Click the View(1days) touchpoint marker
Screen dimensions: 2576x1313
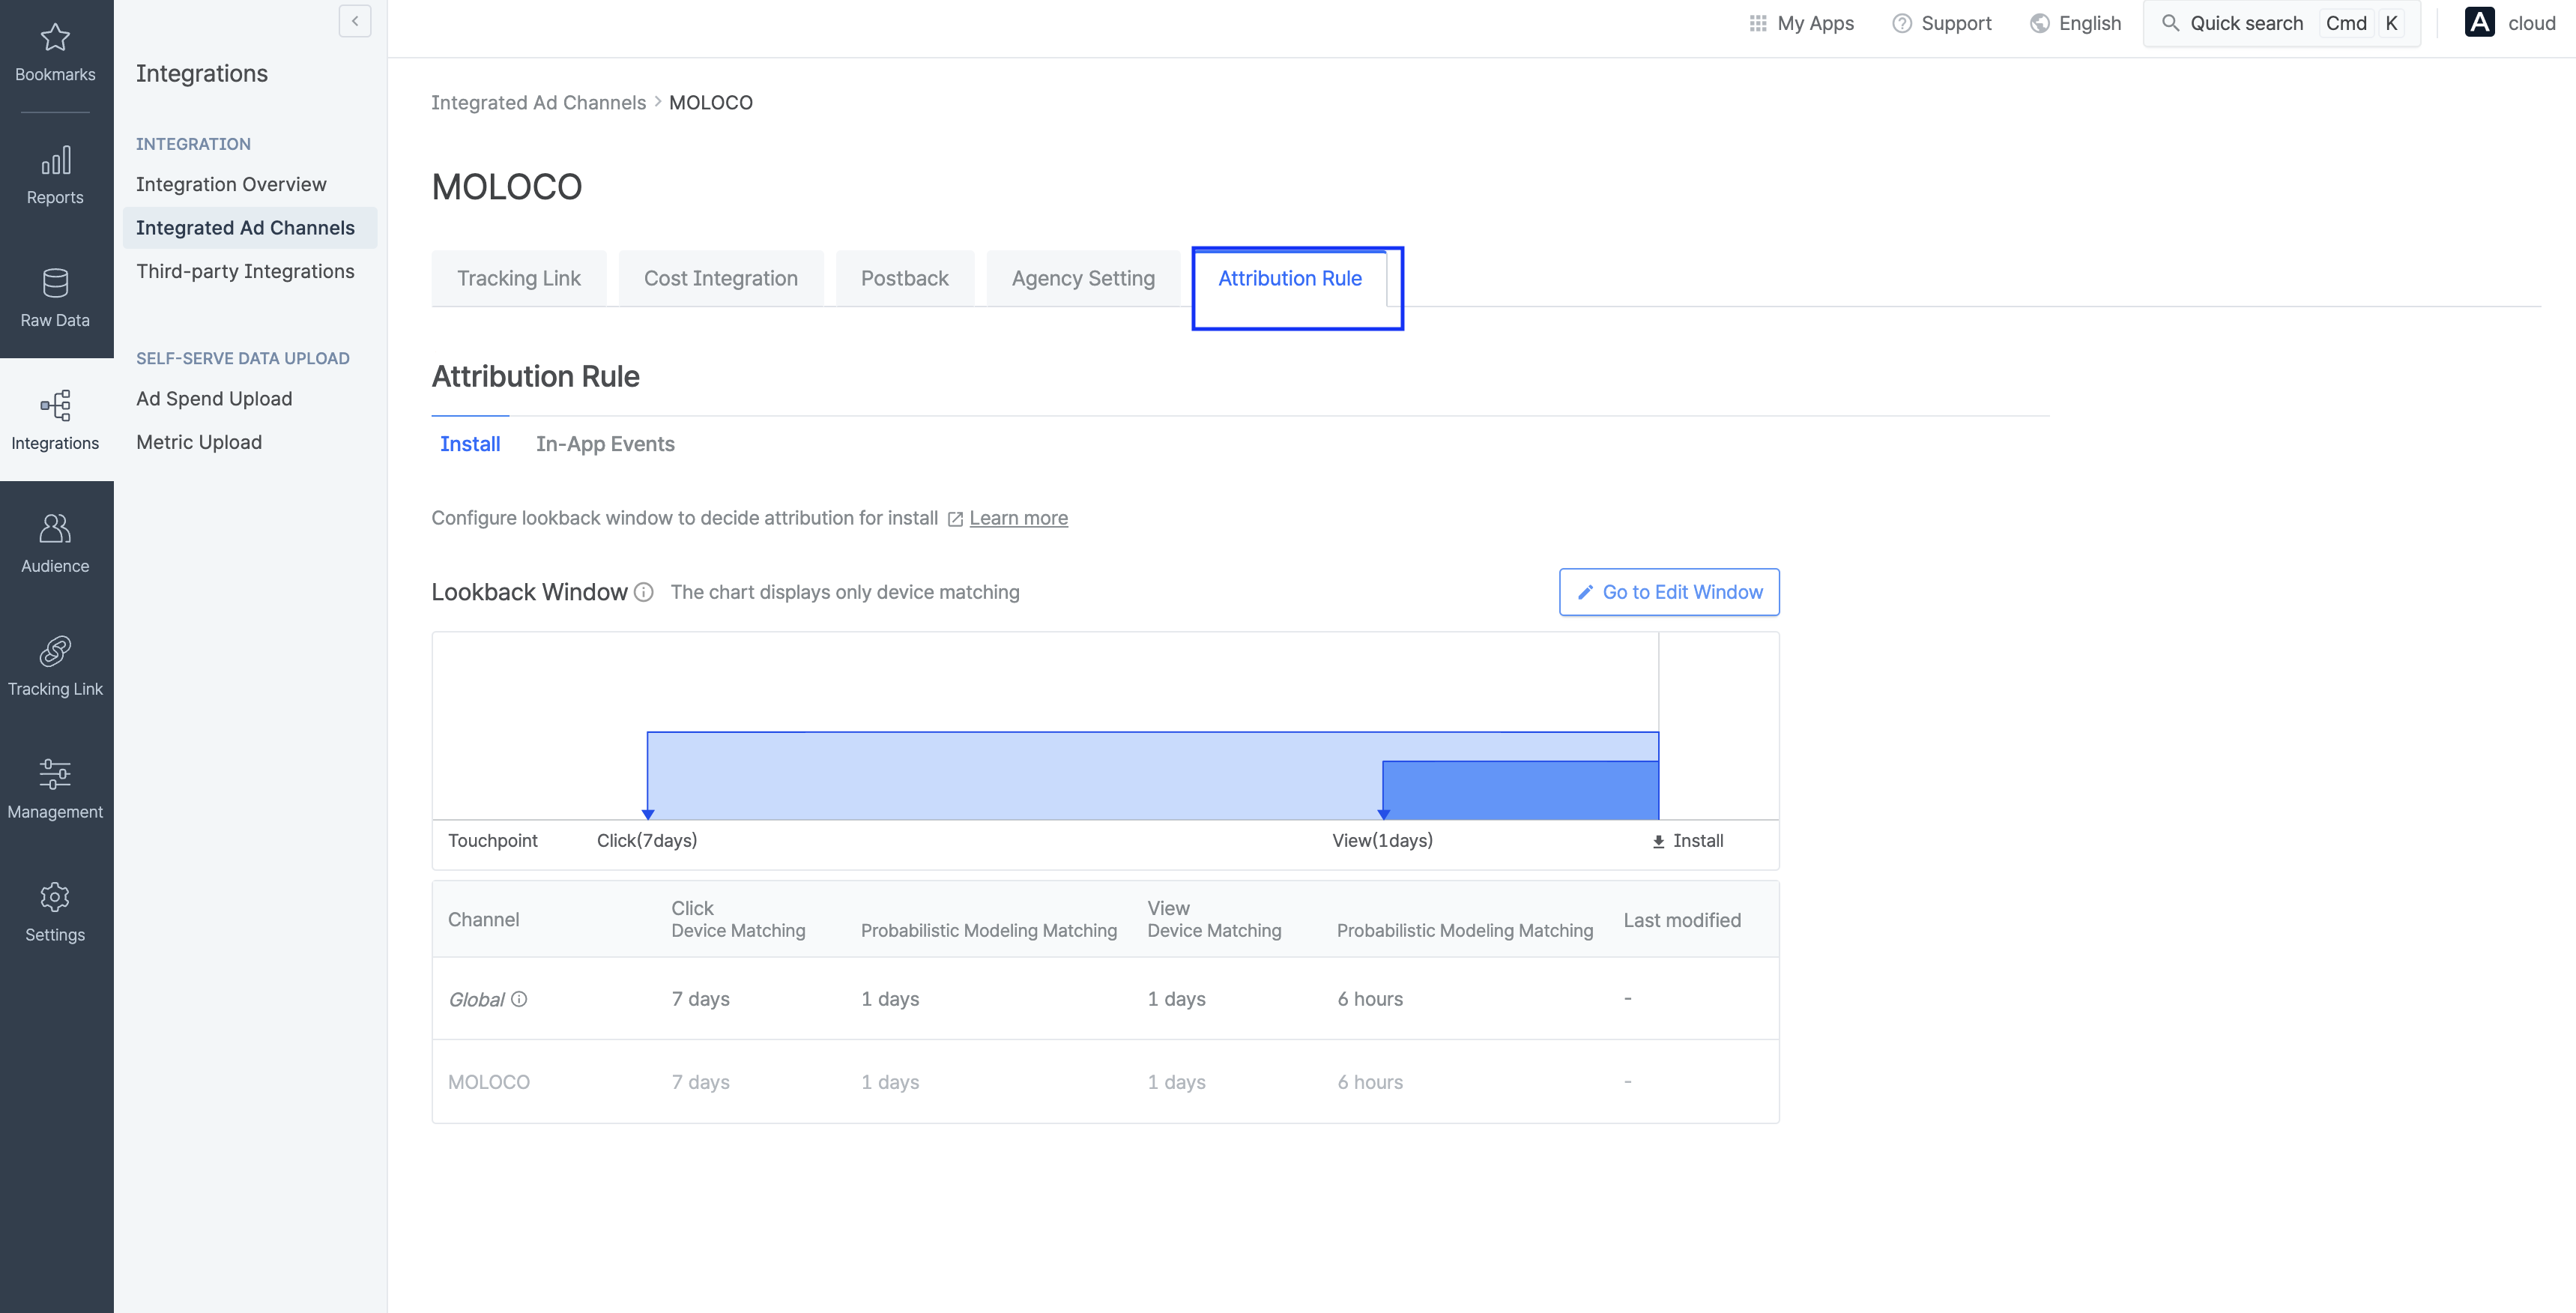point(1384,814)
